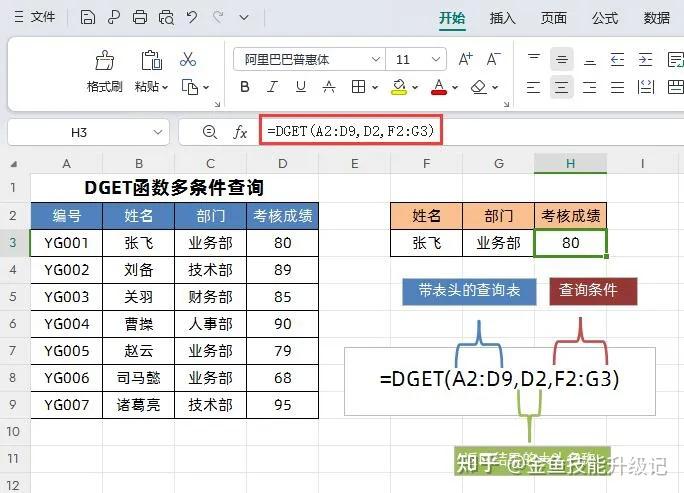This screenshot has width=684, height=493.
Task: Open font settings dialog launcher
Action: click(506, 104)
